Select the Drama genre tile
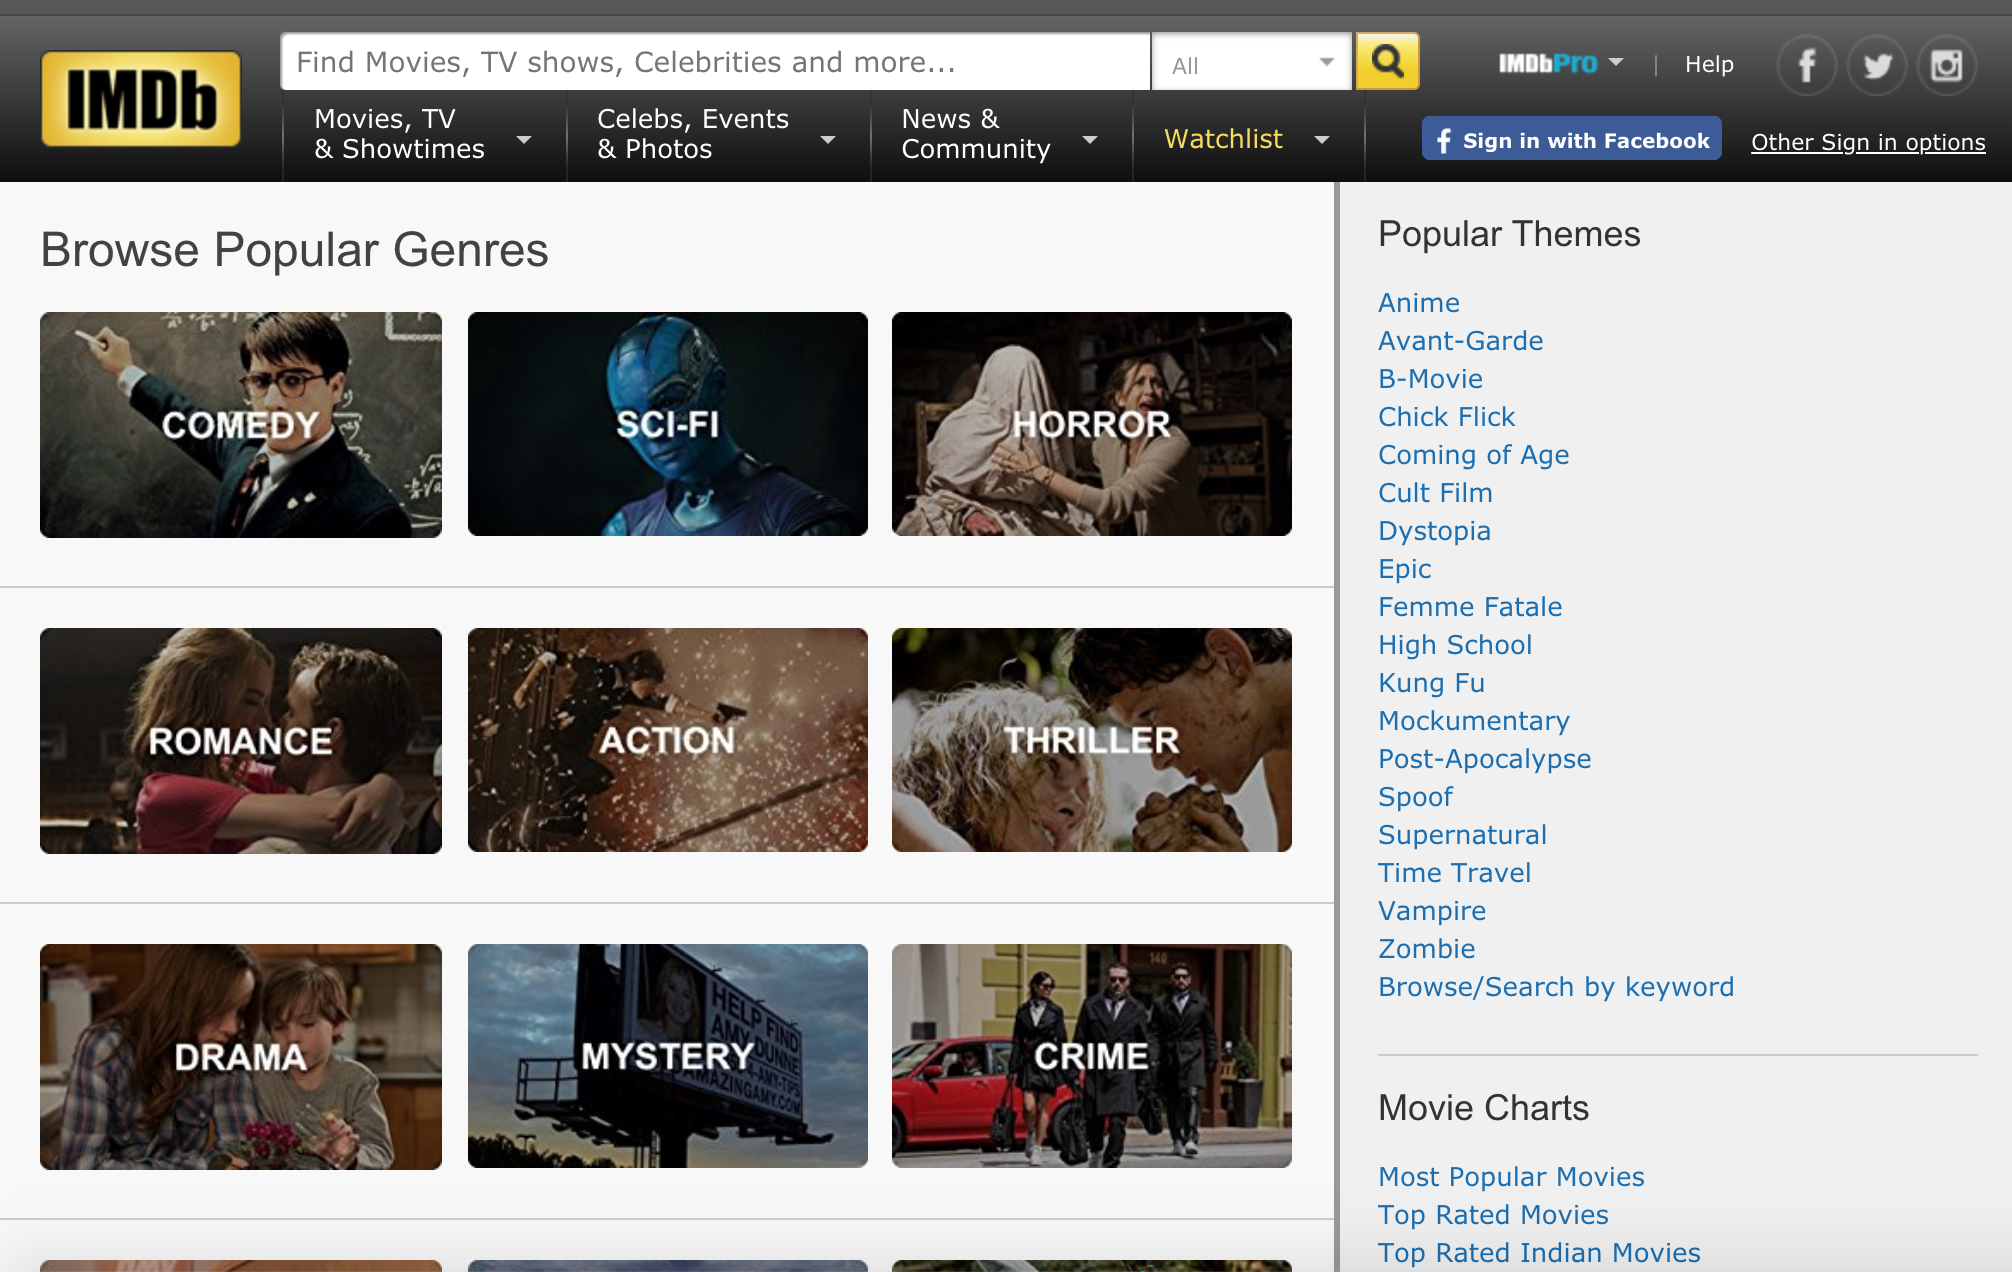The width and height of the screenshot is (2012, 1272). point(241,1057)
